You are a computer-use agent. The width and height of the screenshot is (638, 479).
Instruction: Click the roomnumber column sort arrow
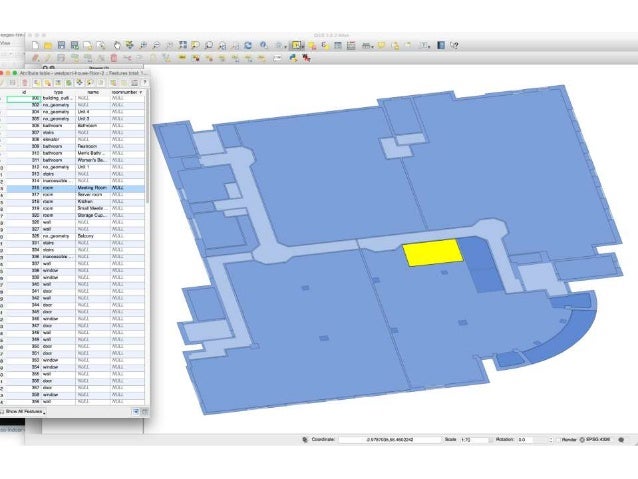click(141, 92)
